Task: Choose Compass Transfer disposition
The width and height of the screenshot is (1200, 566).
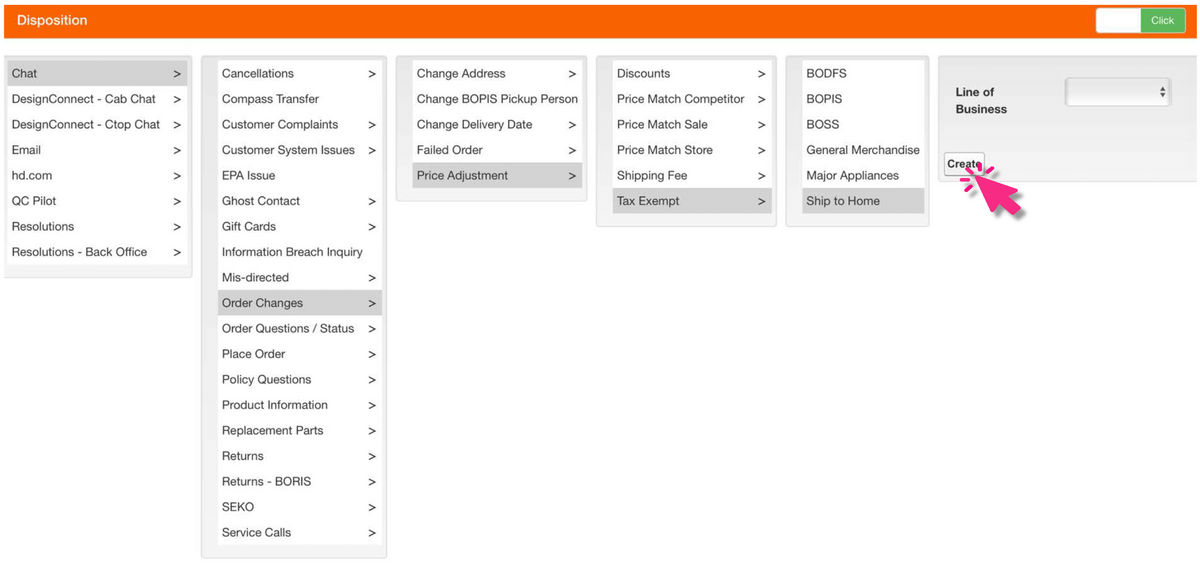Action: [270, 99]
